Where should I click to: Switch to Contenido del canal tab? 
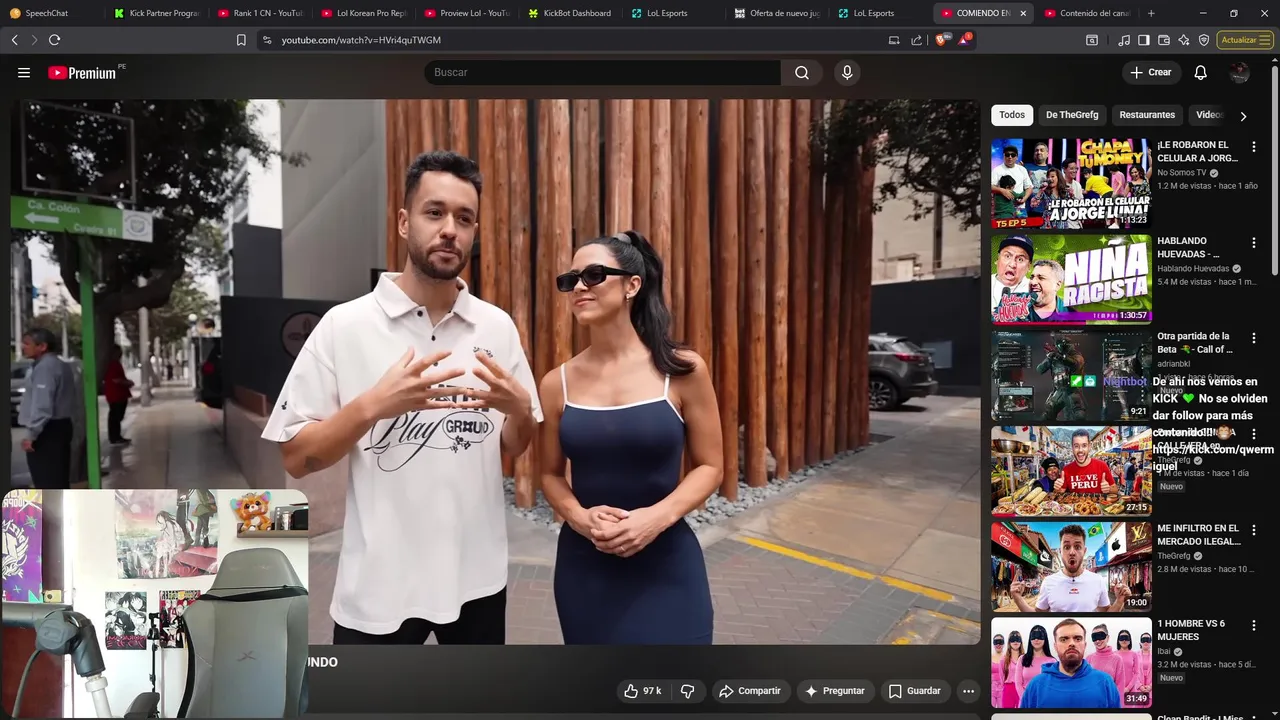point(1087,13)
